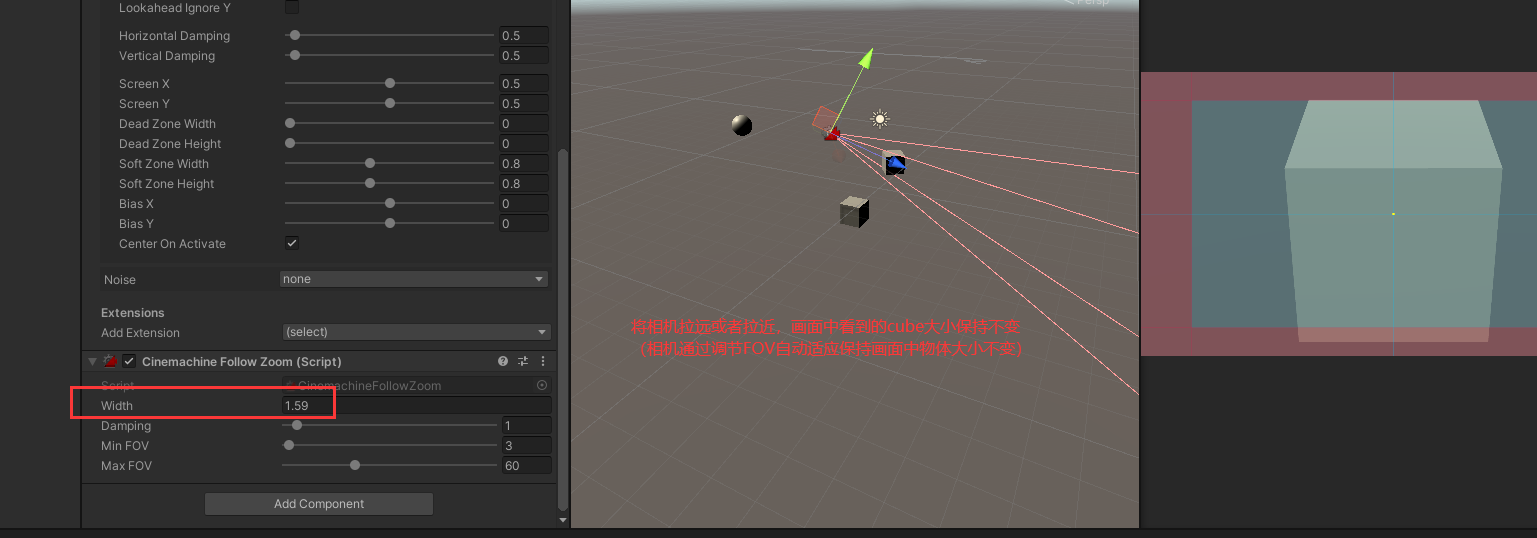1537x538 pixels.
Task: Select the sphere object in scene
Action: click(x=741, y=125)
